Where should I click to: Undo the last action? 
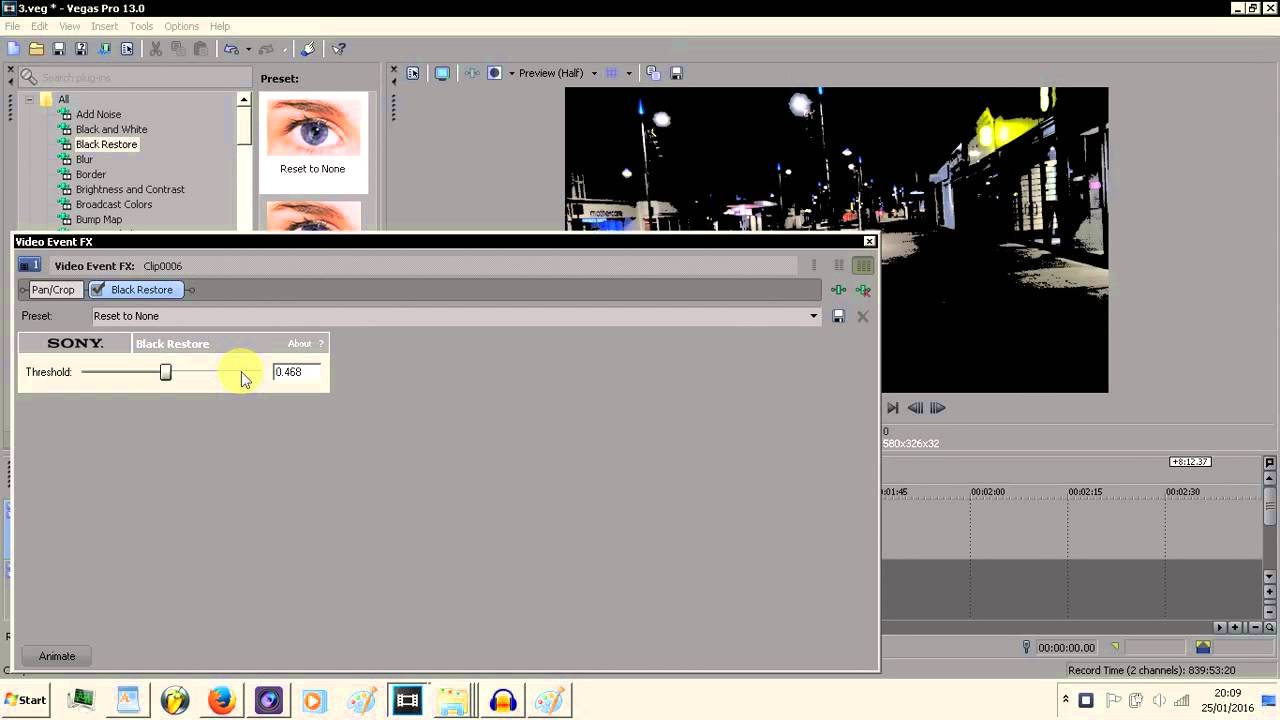tap(232, 48)
